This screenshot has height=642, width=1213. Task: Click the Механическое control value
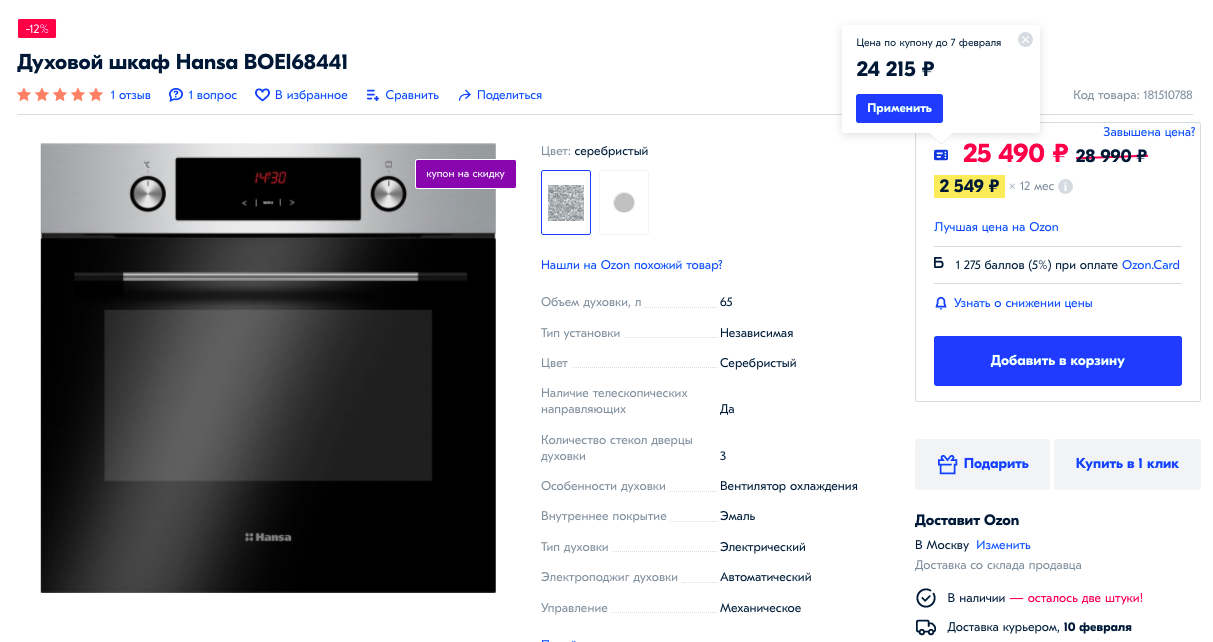click(760, 608)
